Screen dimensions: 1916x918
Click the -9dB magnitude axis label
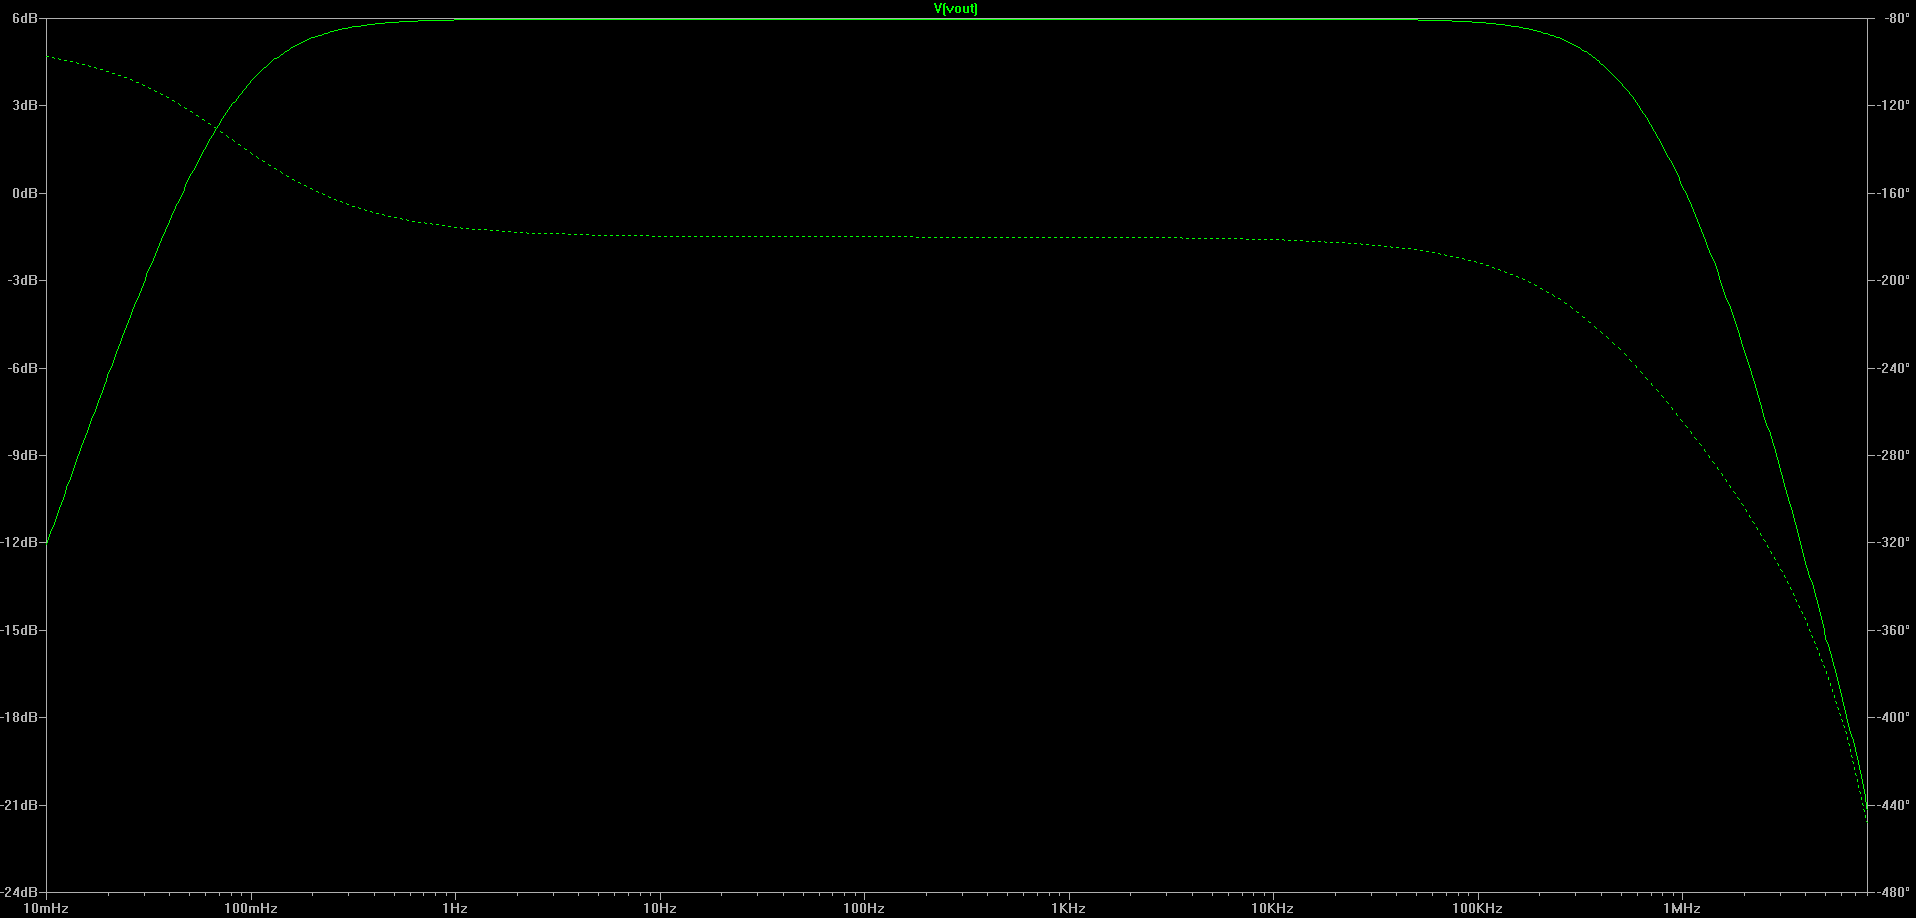(x=24, y=455)
